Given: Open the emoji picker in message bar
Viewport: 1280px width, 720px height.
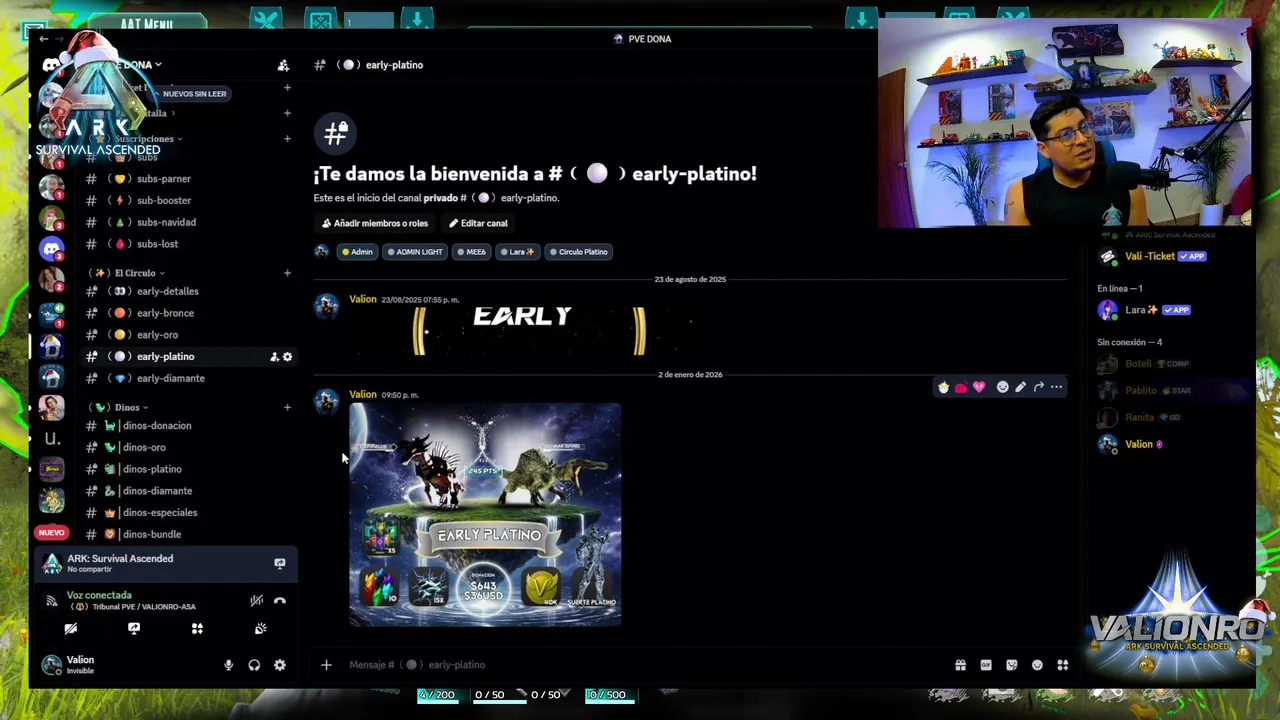Looking at the screenshot, I should tap(1037, 665).
